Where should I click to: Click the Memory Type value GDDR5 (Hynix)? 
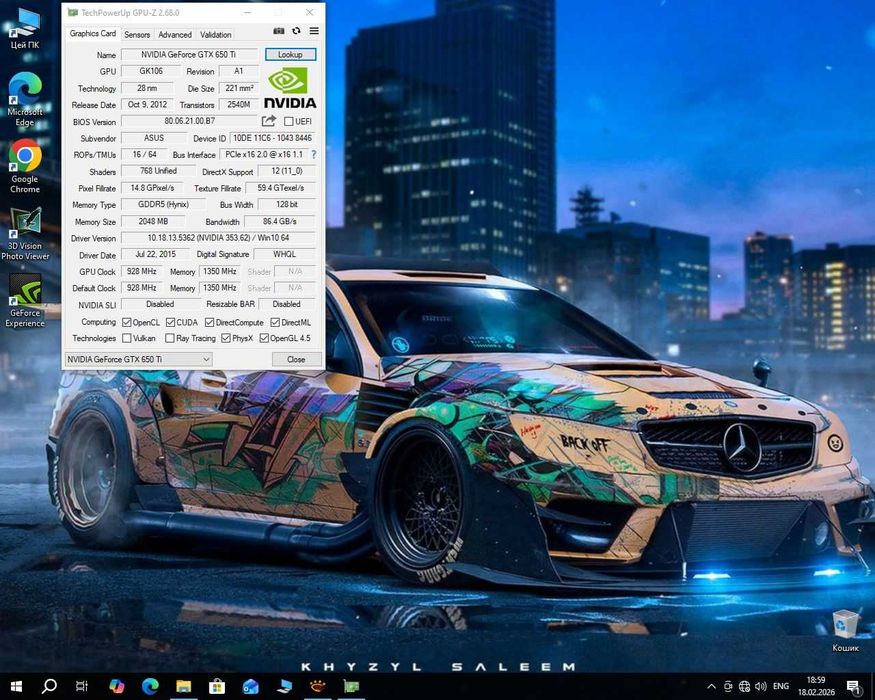163,204
